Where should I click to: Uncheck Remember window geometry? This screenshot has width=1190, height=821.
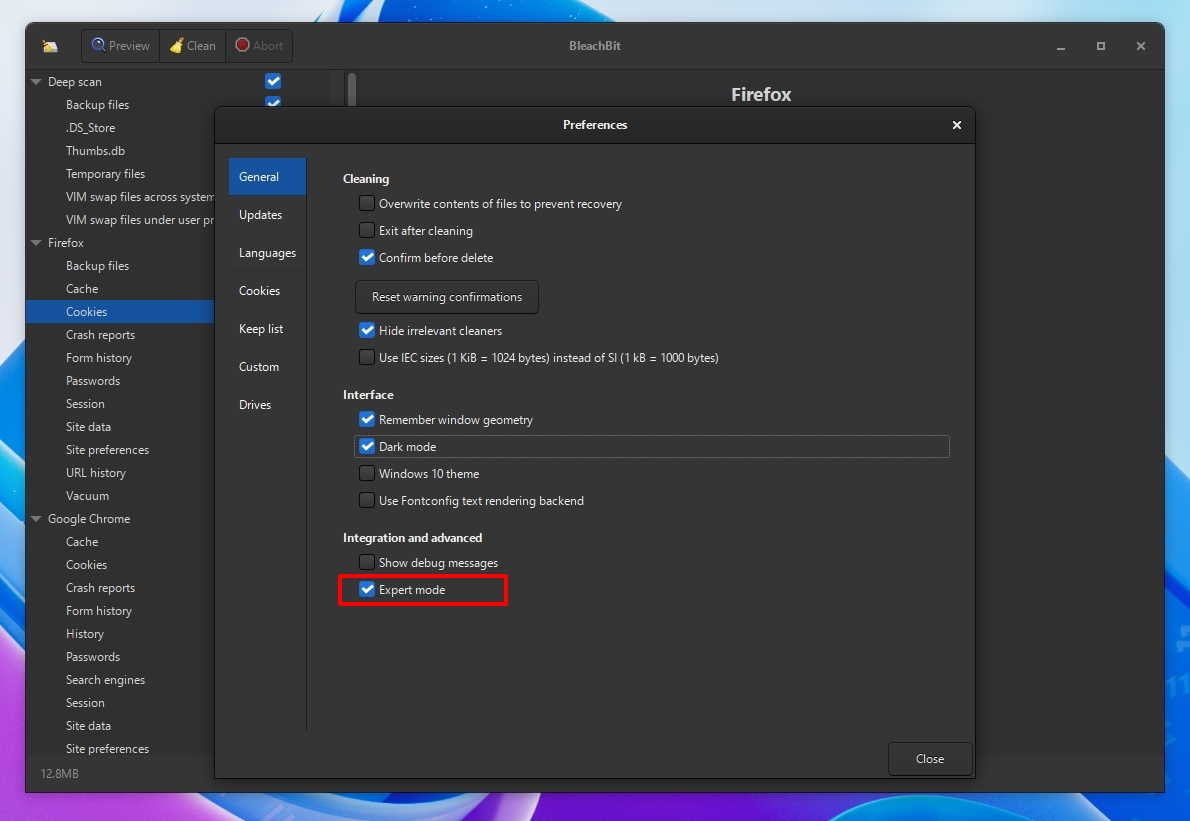tap(367, 419)
